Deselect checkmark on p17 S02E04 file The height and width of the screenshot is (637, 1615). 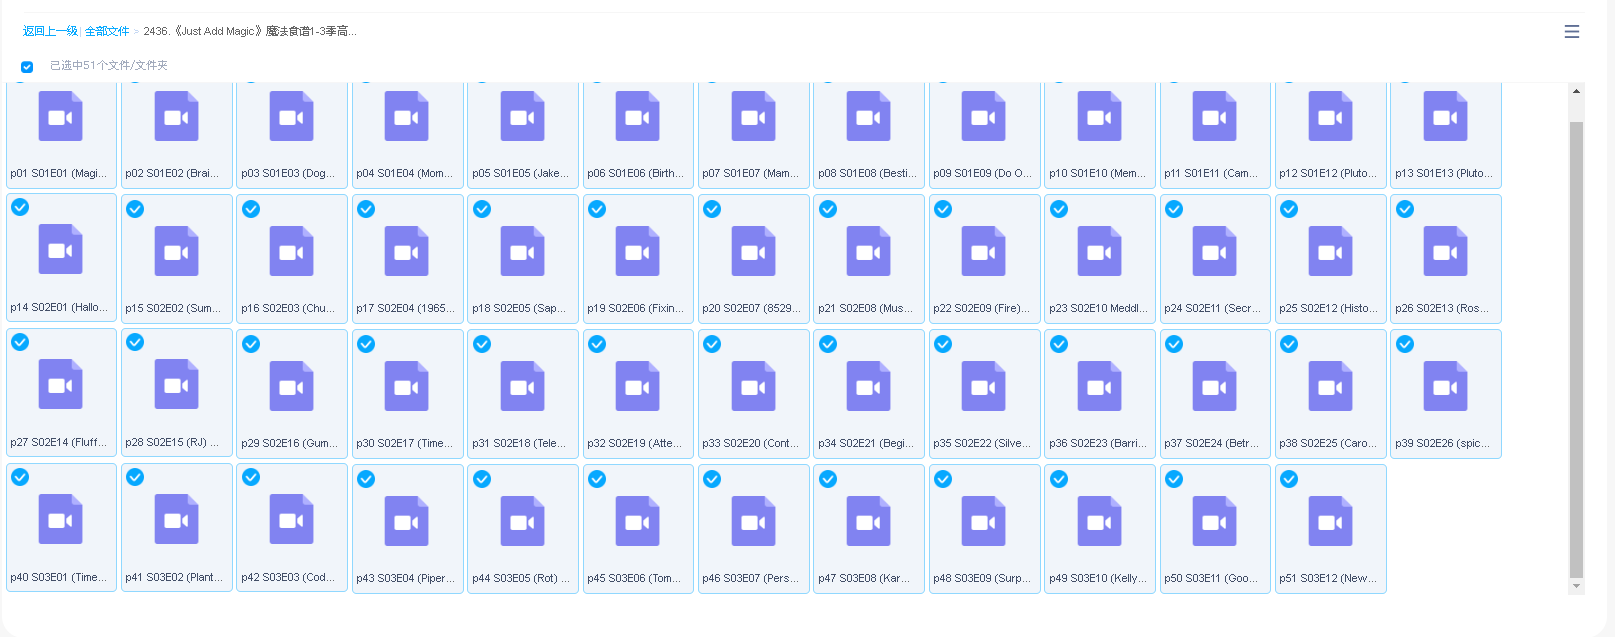(366, 209)
